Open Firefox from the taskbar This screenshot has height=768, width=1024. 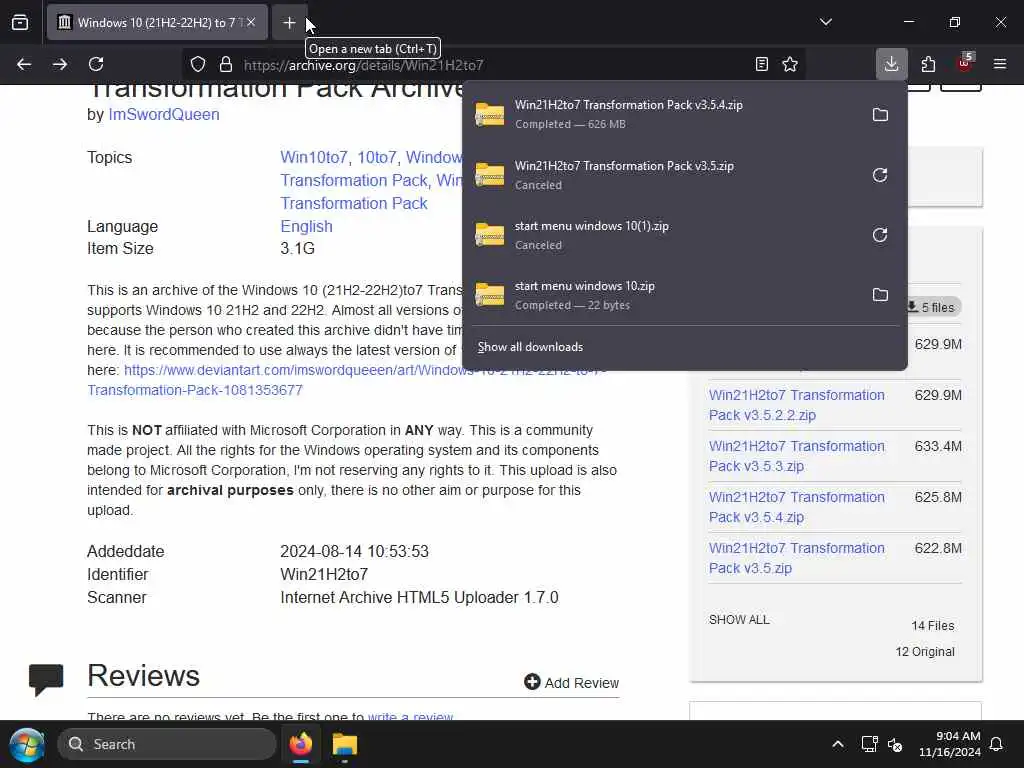pos(301,744)
